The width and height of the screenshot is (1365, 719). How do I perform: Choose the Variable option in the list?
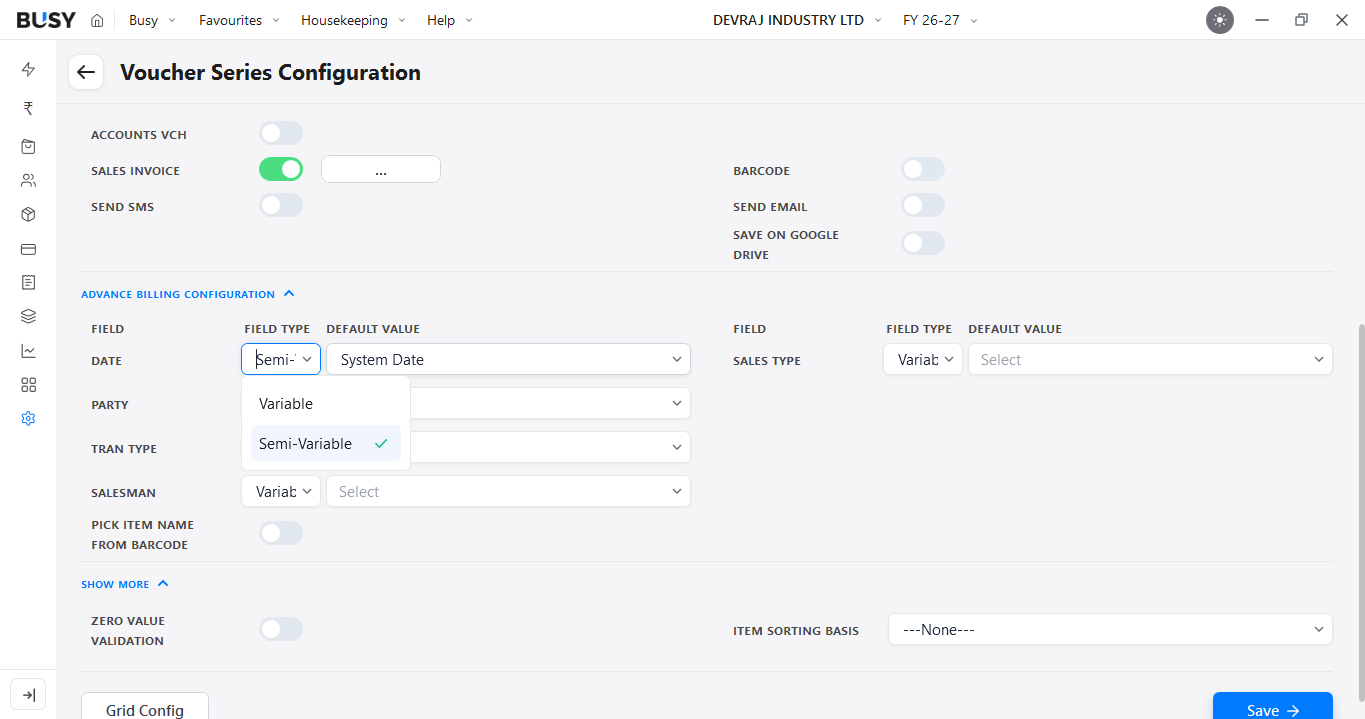point(326,404)
